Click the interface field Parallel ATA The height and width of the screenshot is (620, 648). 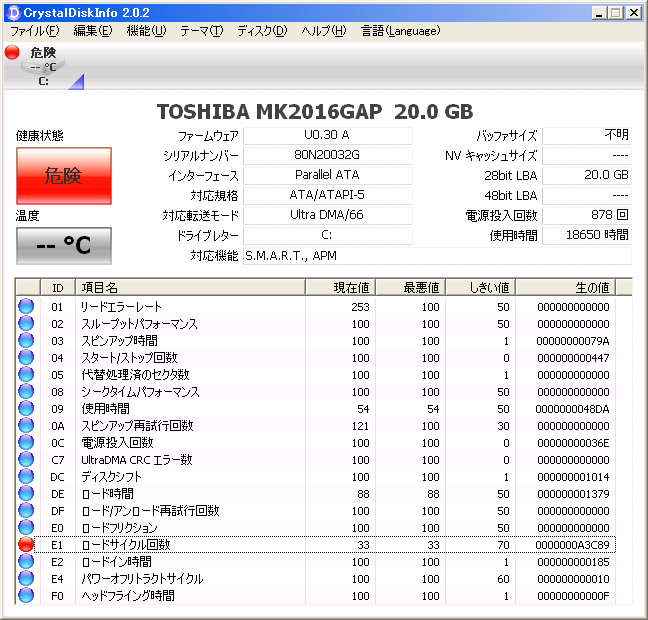point(328,175)
